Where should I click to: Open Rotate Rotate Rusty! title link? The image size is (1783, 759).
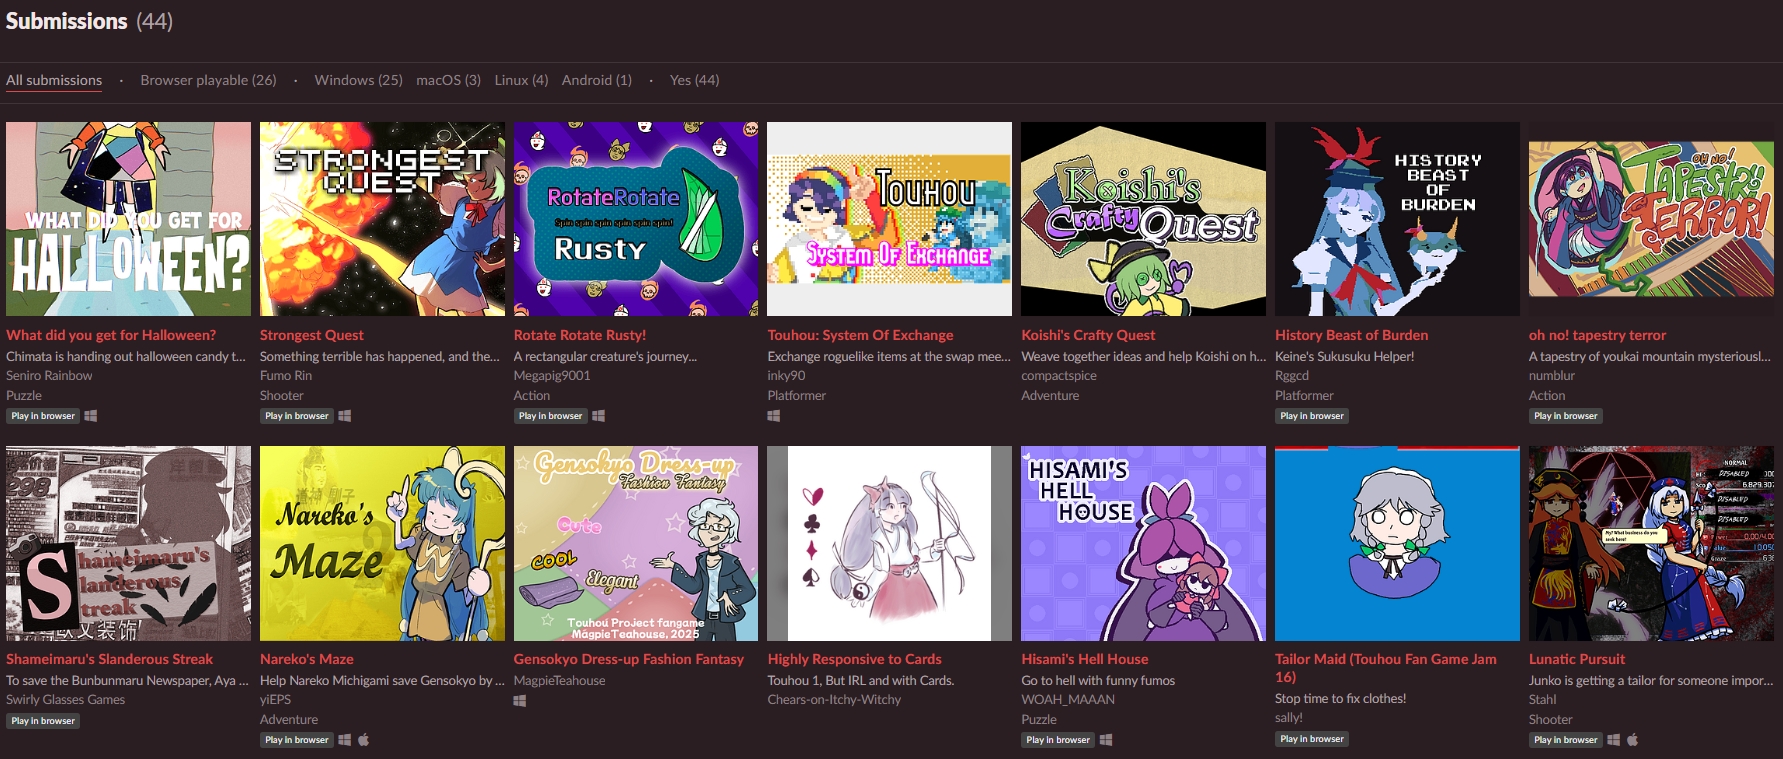coord(580,335)
